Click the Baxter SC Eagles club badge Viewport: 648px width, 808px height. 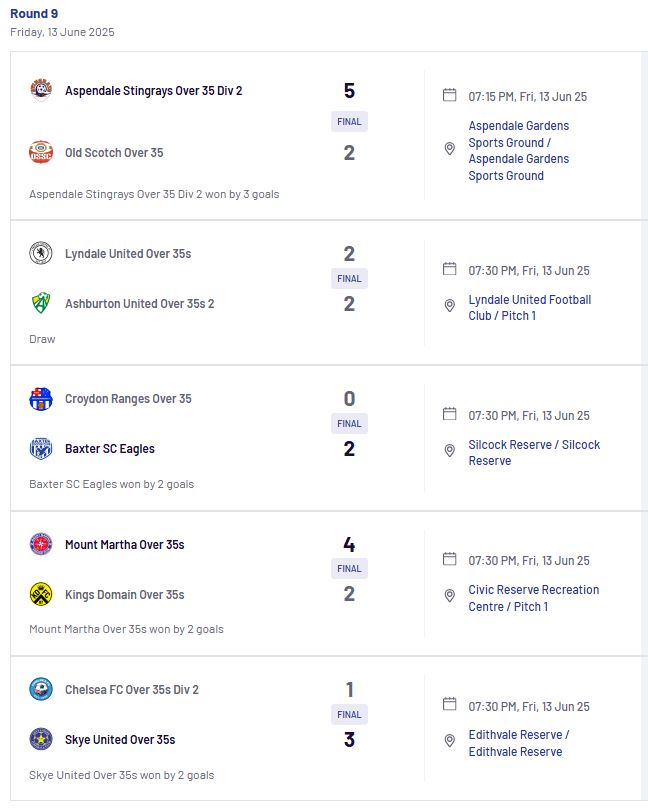point(41,449)
